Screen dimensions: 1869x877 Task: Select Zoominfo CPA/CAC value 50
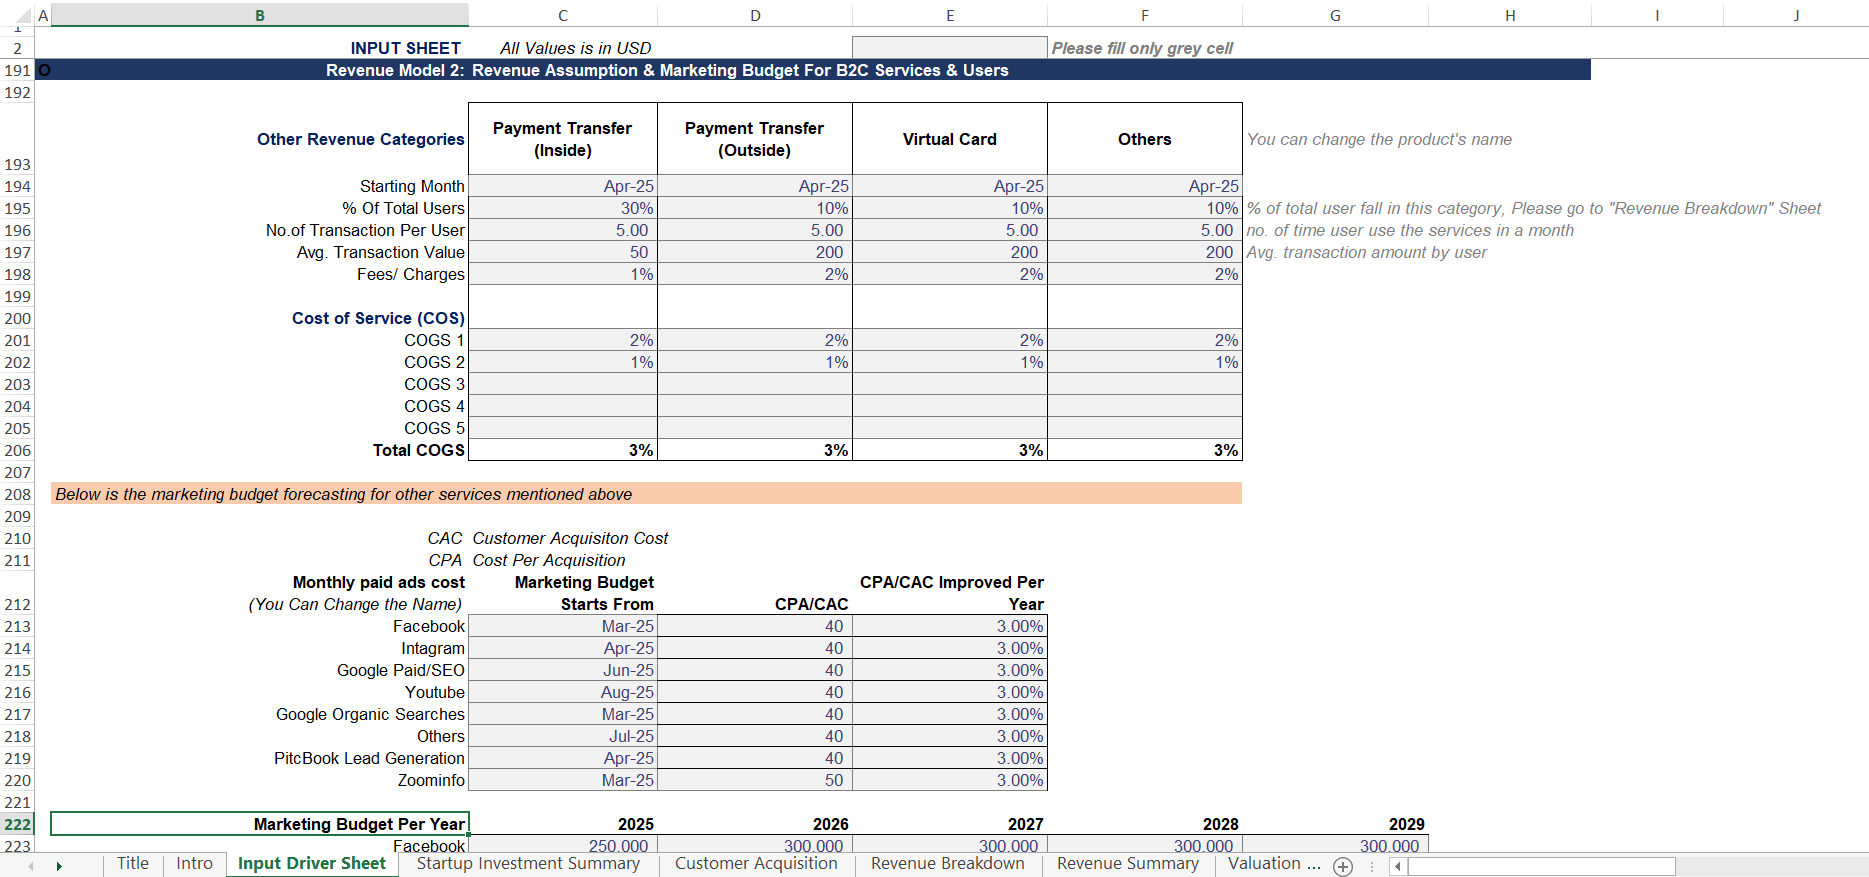pyautogui.click(x=755, y=780)
